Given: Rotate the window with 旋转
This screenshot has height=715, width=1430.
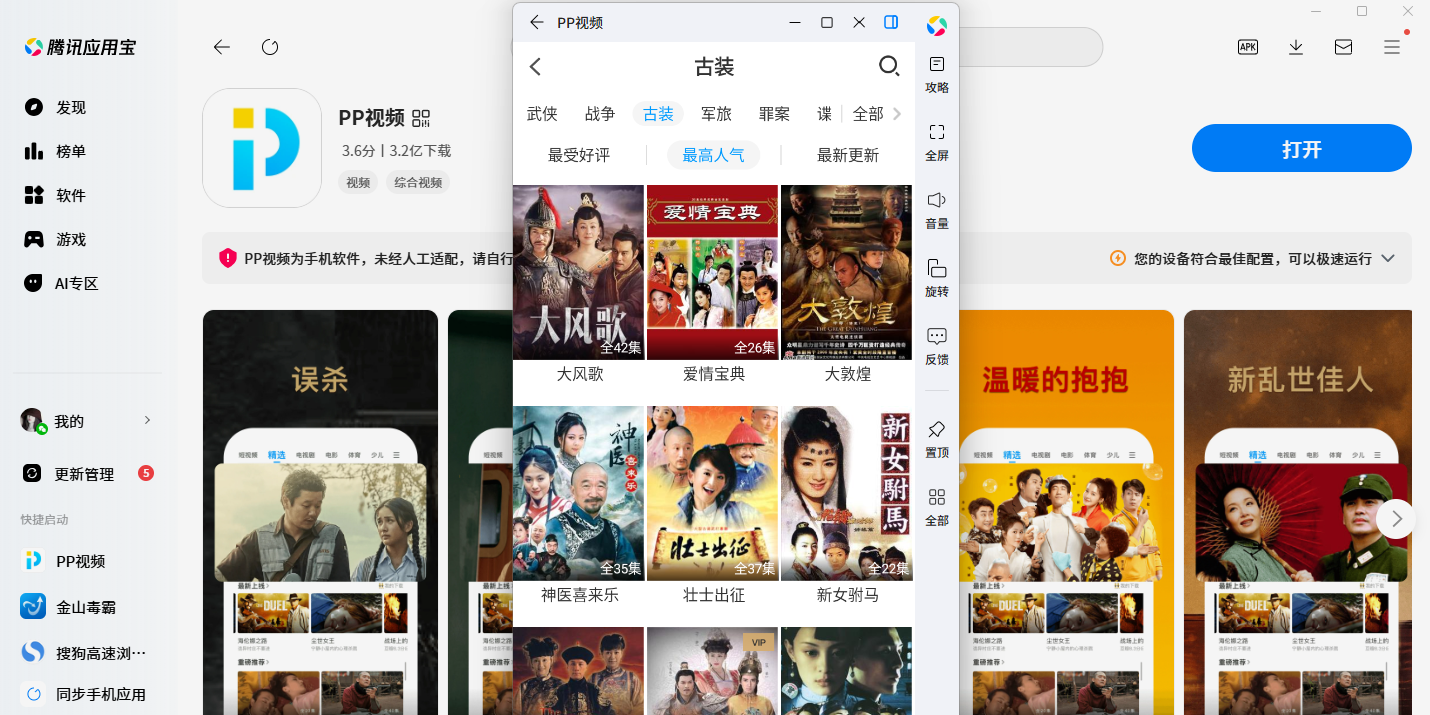Looking at the screenshot, I should (937, 279).
